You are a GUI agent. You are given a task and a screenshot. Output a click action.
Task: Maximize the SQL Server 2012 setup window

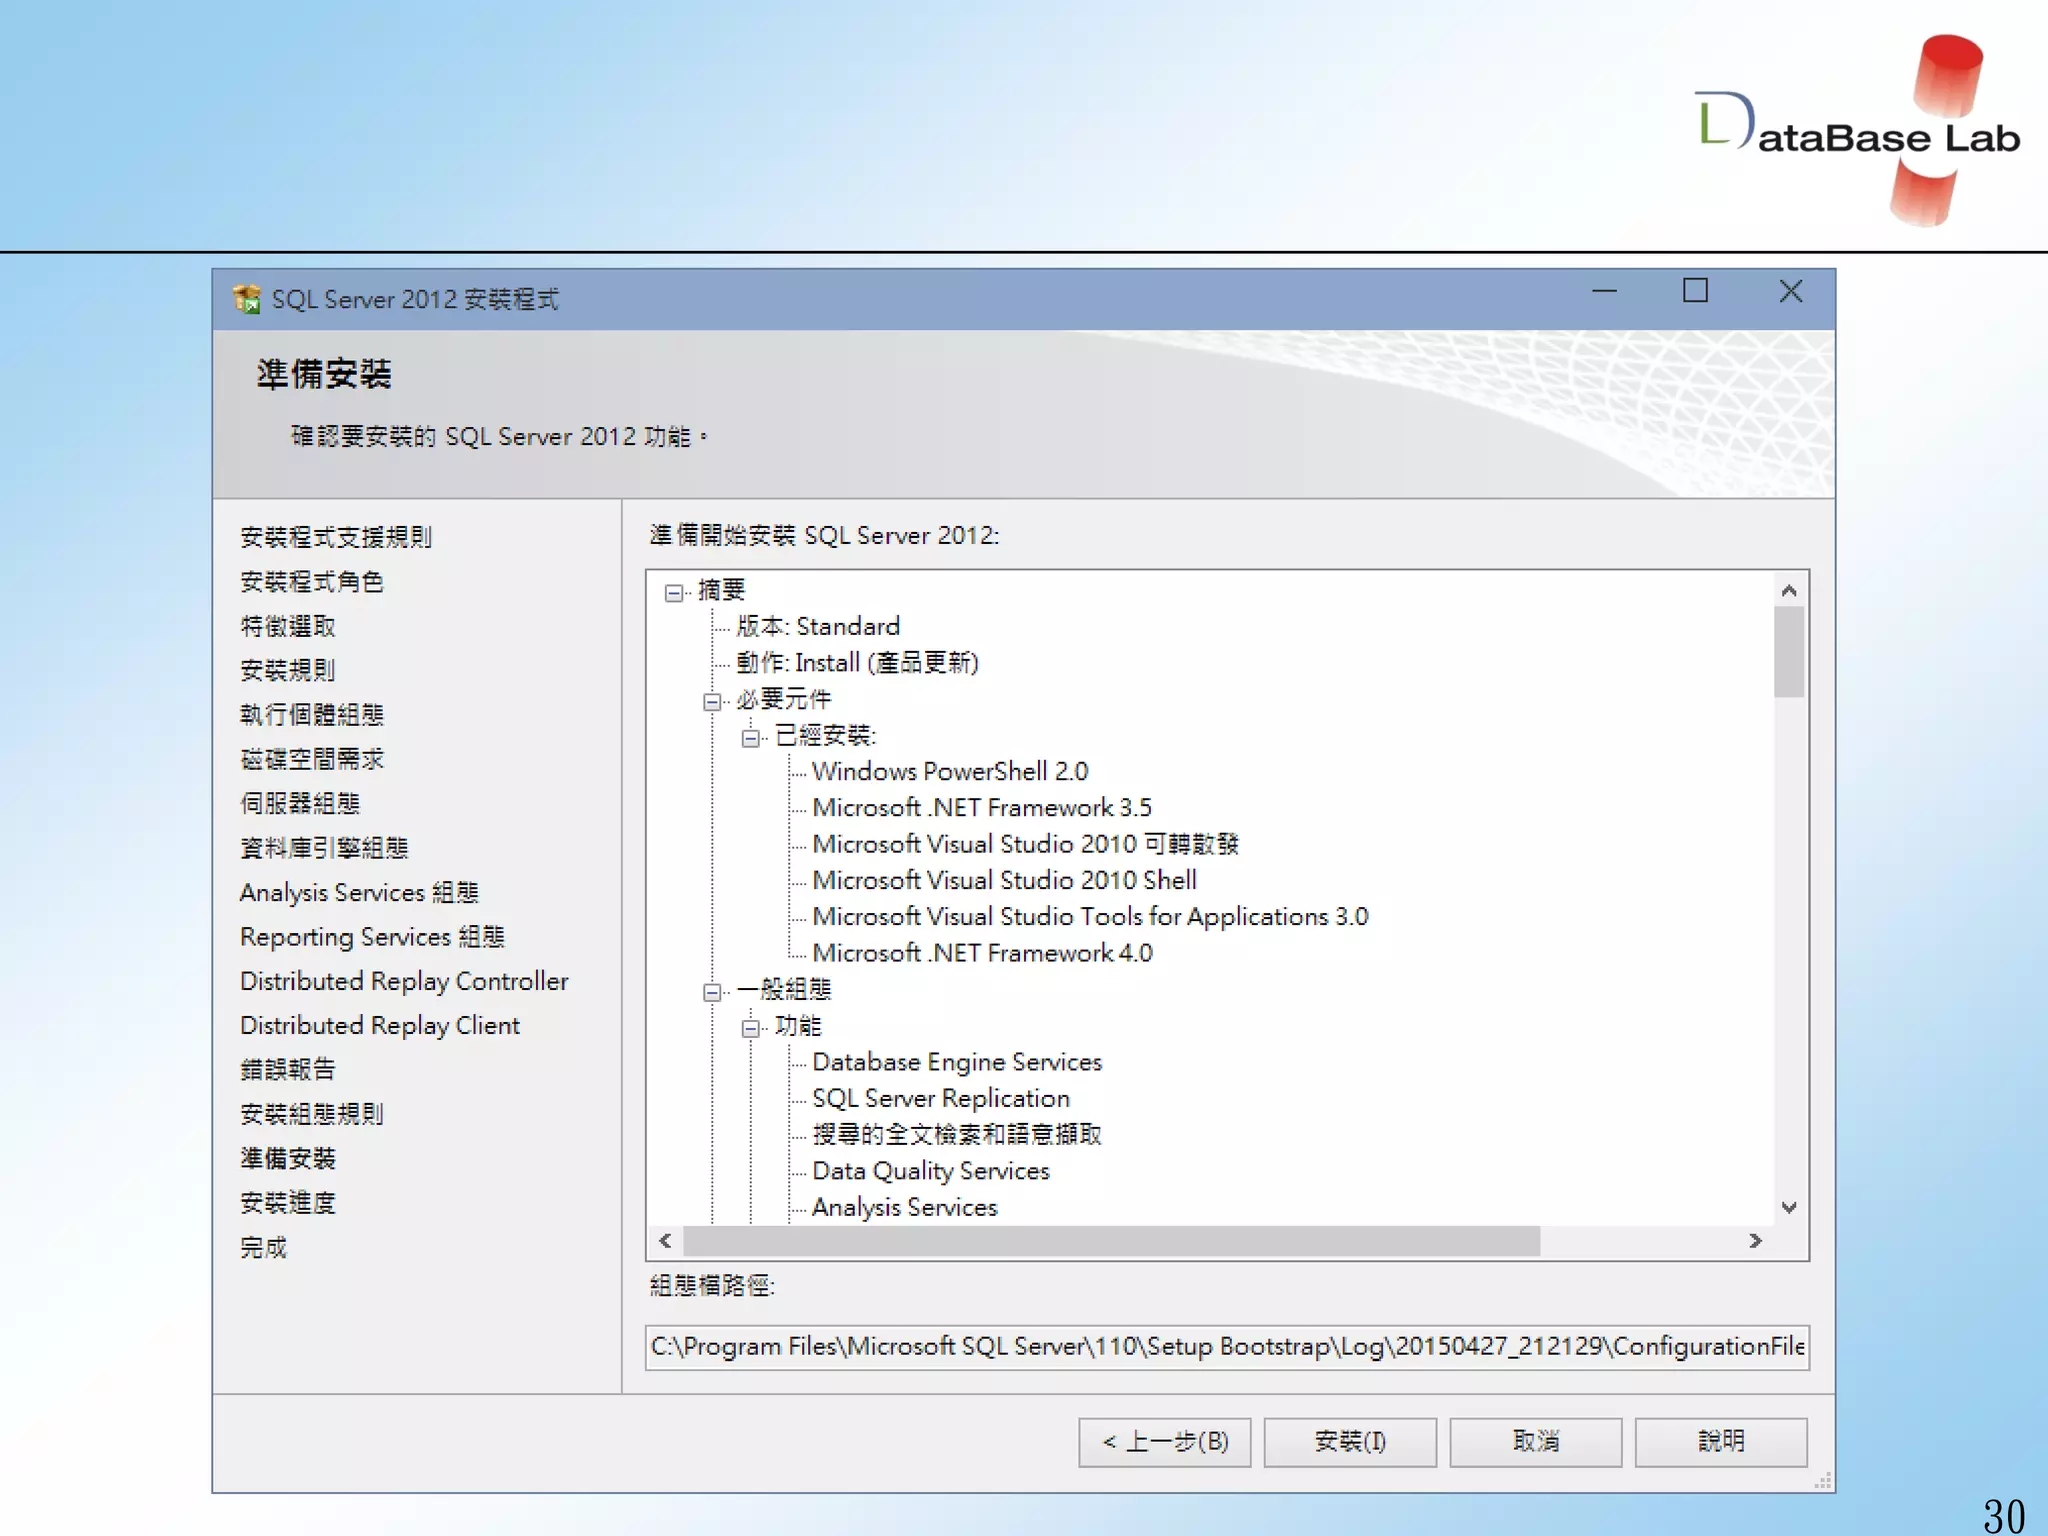(1695, 291)
